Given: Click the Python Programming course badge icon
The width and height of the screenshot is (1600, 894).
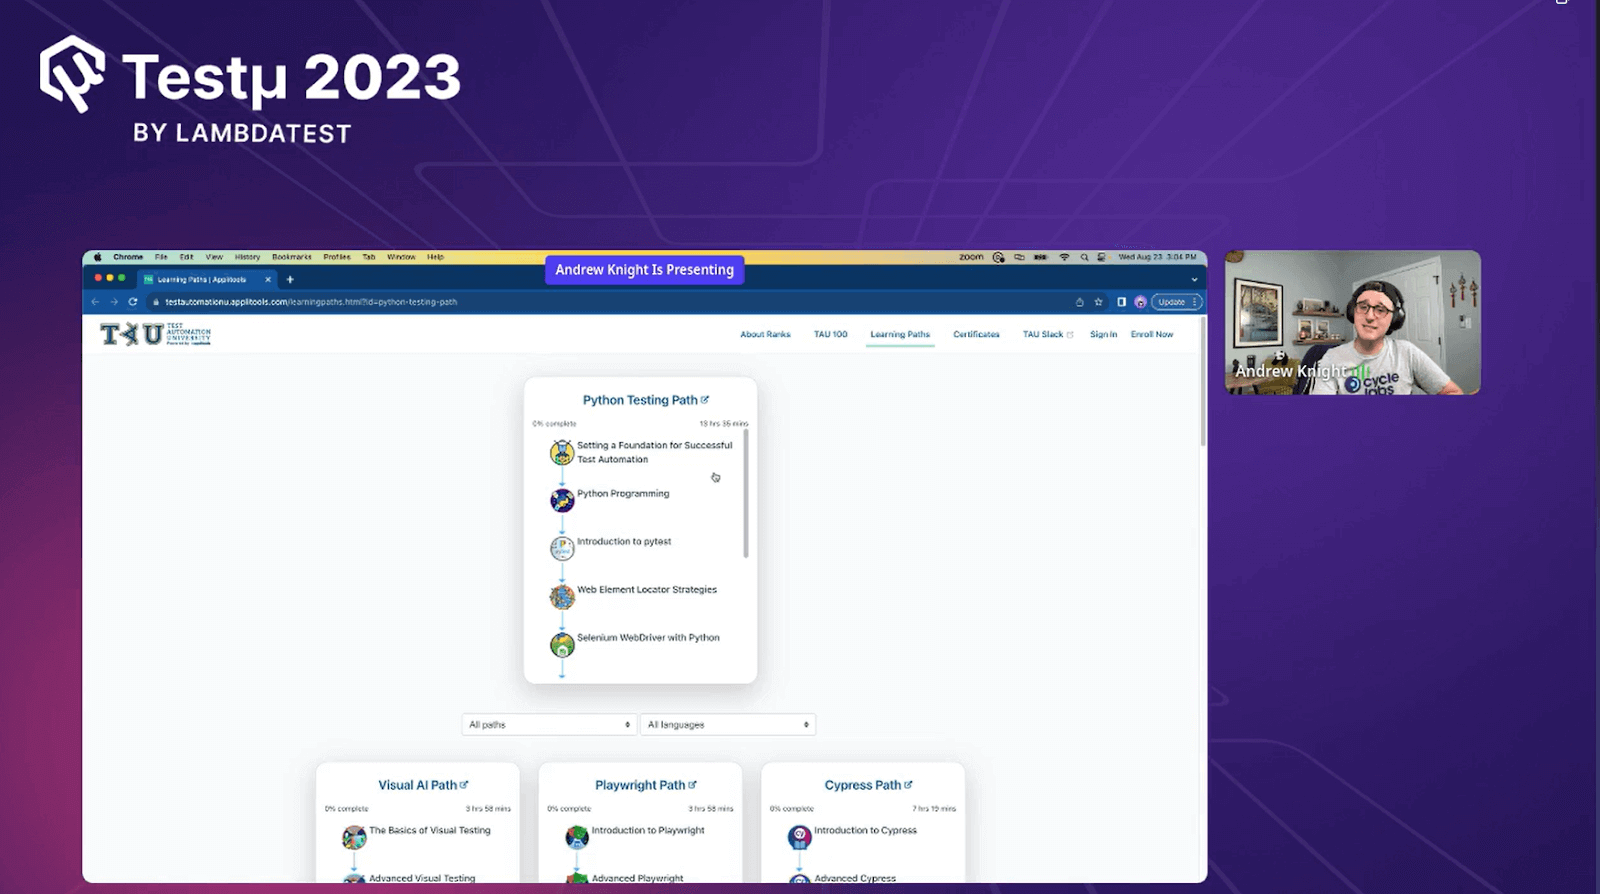Looking at the screenshot, I should 562,500.
